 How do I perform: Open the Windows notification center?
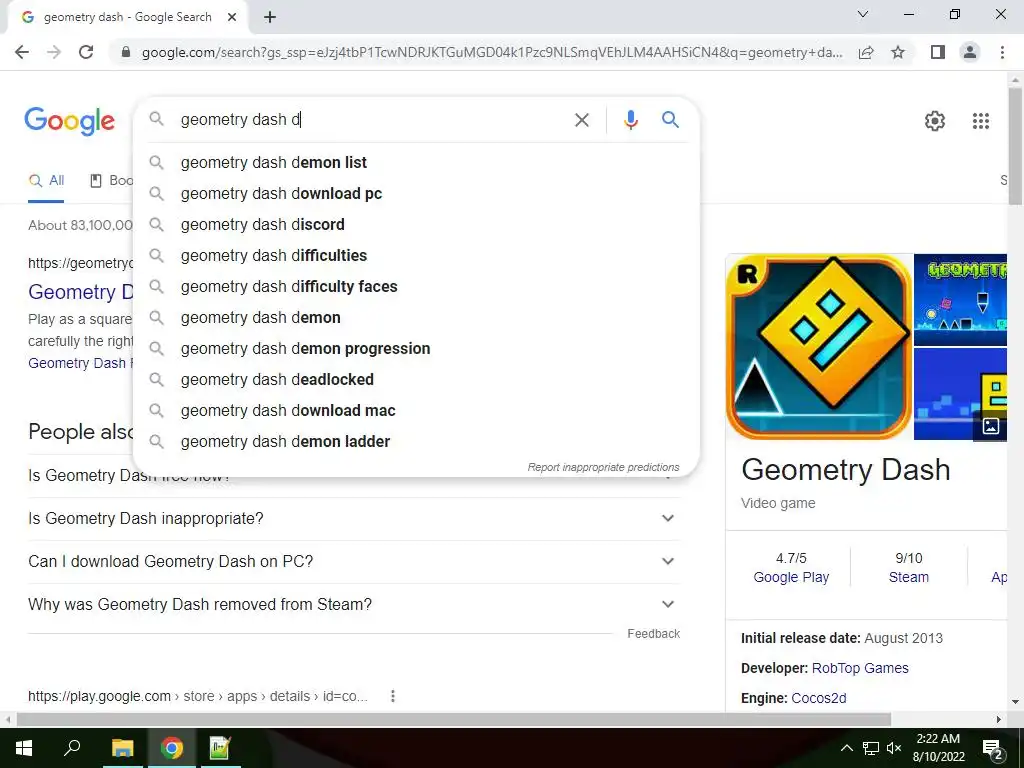tap(993, 749)
